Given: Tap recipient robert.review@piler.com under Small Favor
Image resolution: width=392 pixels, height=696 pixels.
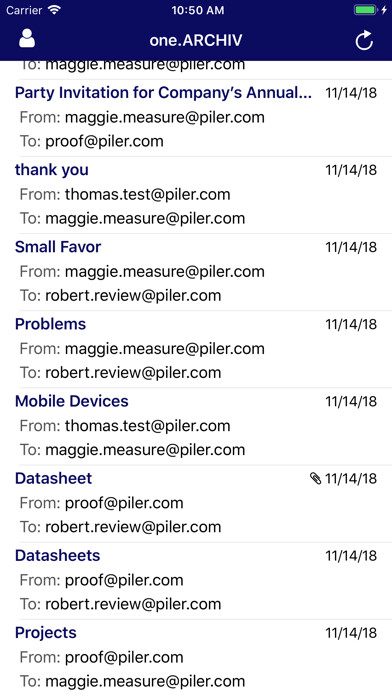Looking at the screenshot, I should click(133, 296).
